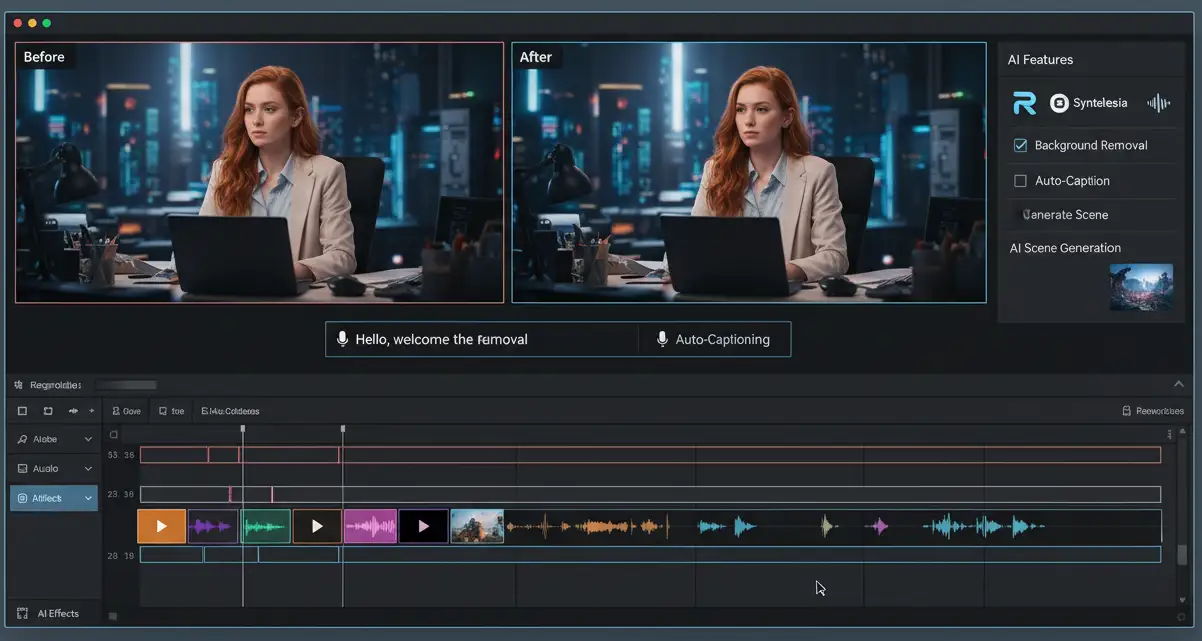Viewport: 1202px width, 641px height.
Task: Enable the Auto-Caption checkbox
Action: point(1020,180)
